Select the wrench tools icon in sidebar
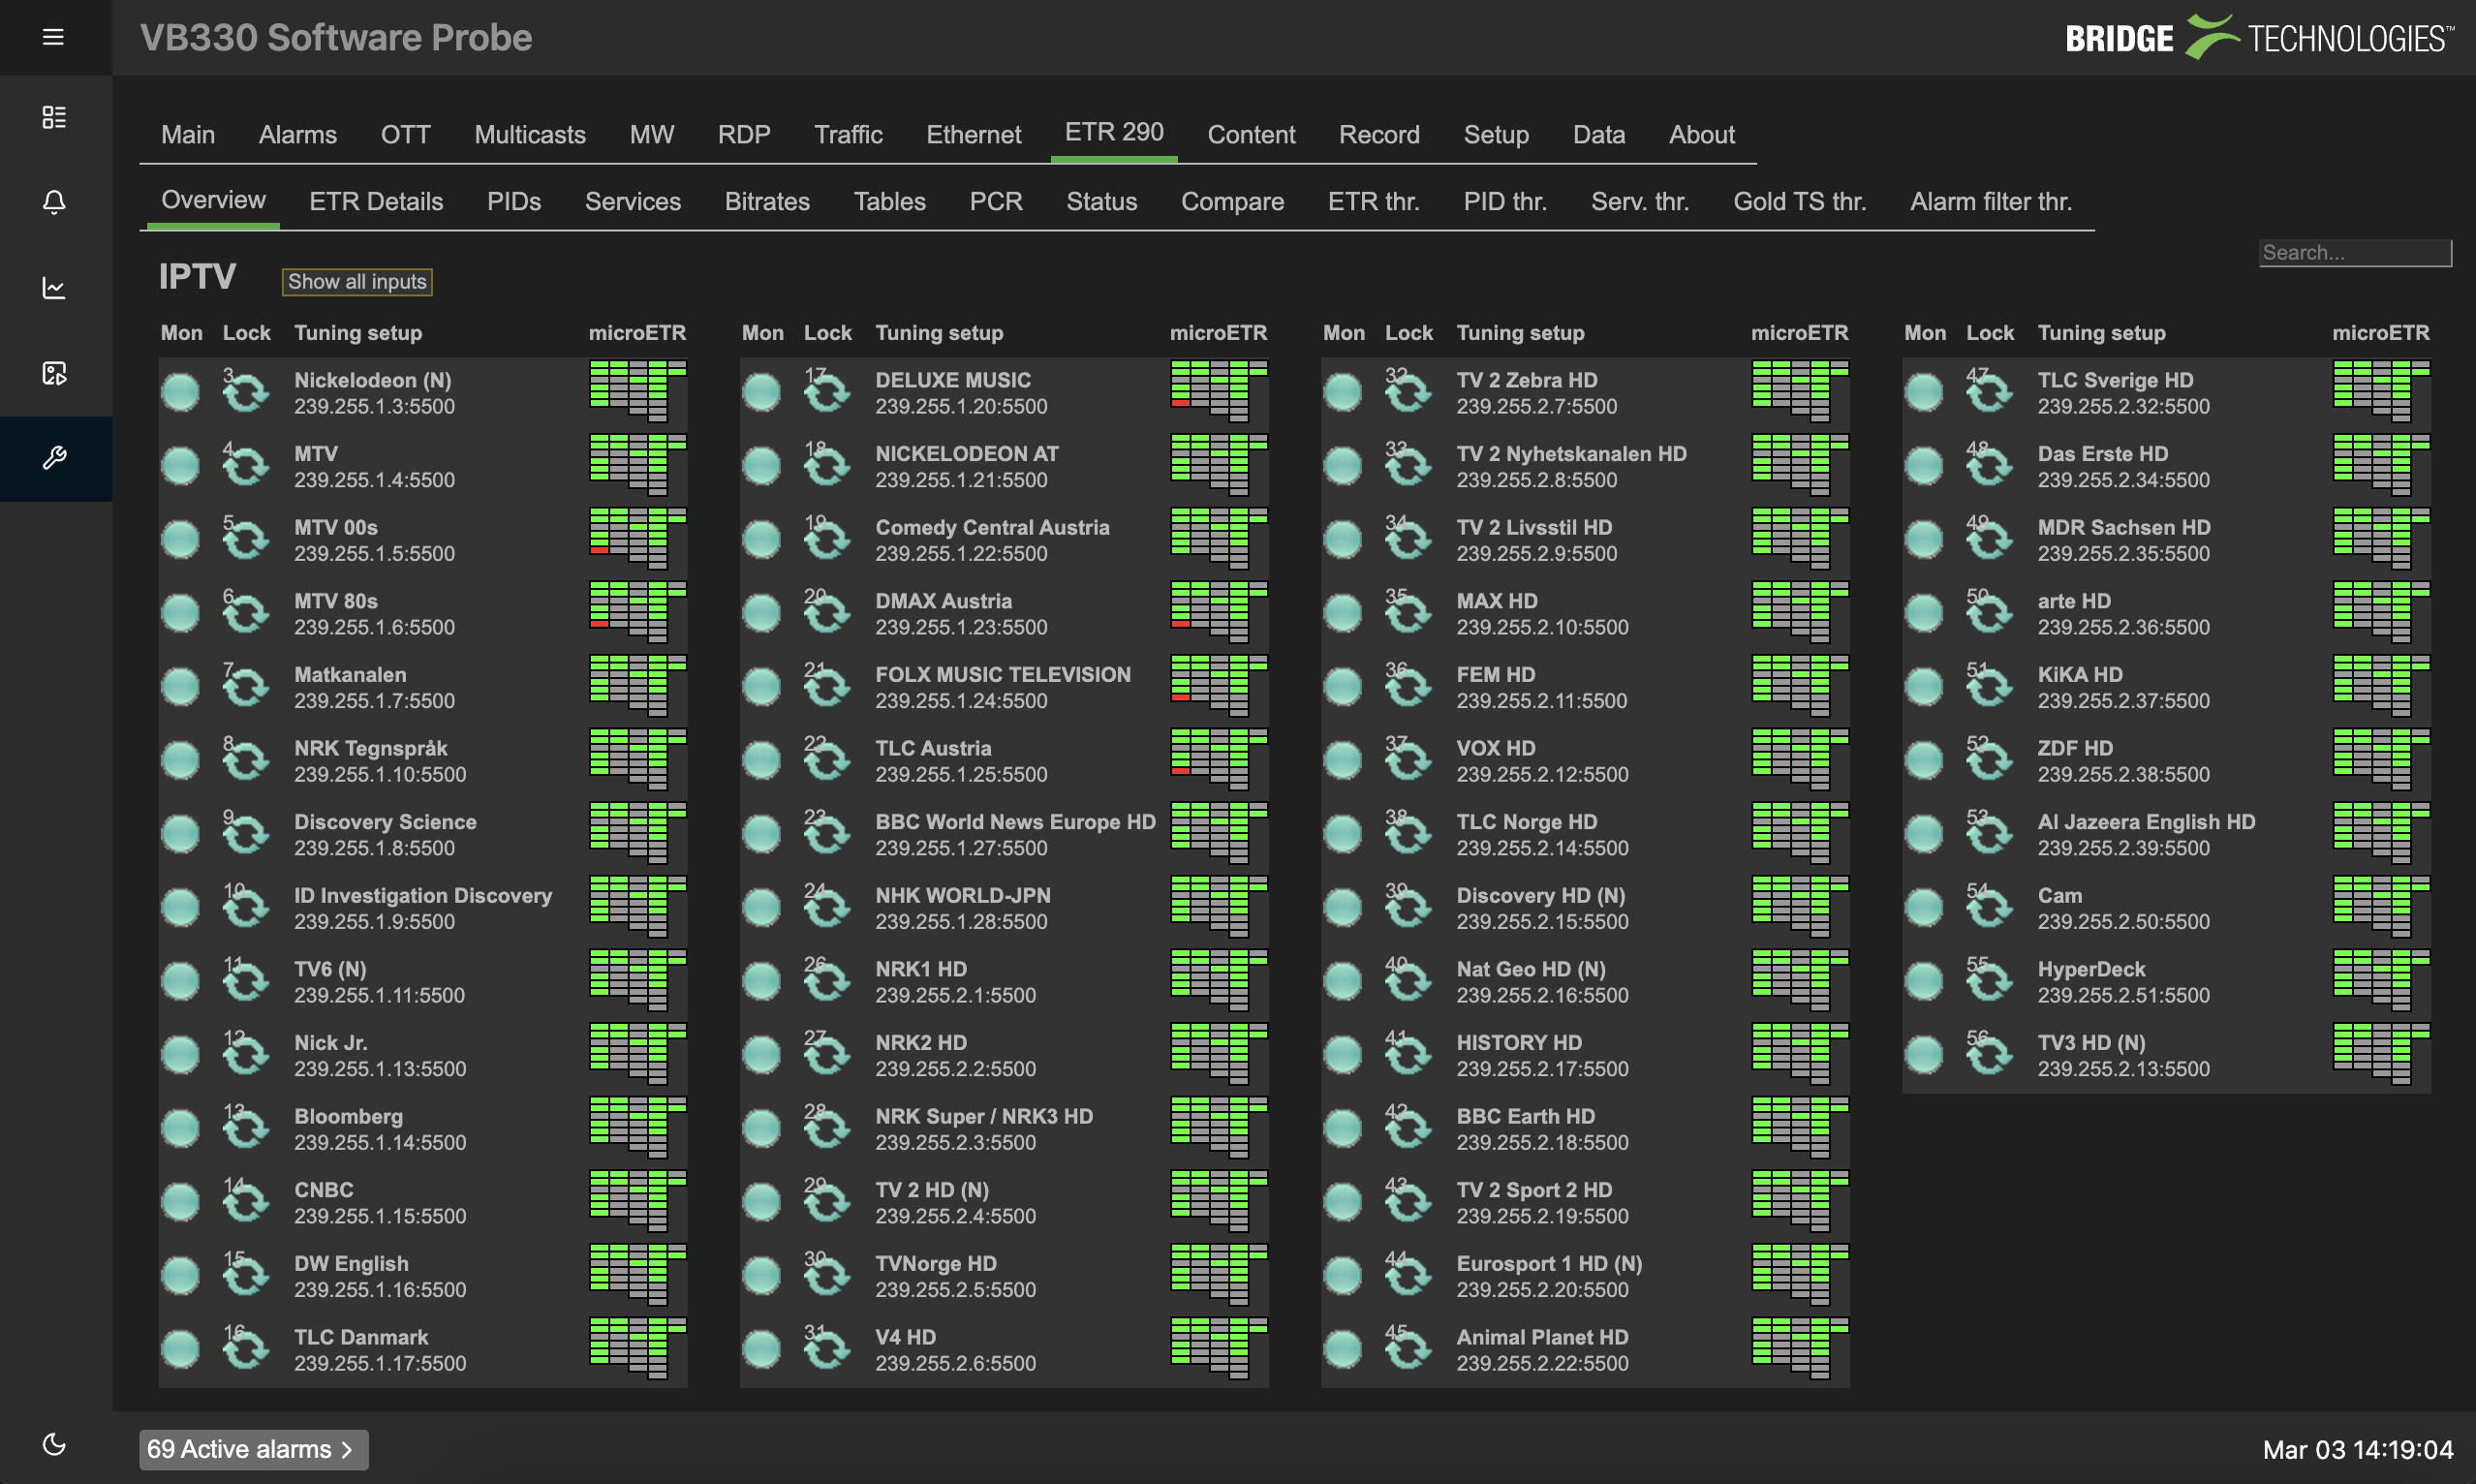 coord(54,458)
